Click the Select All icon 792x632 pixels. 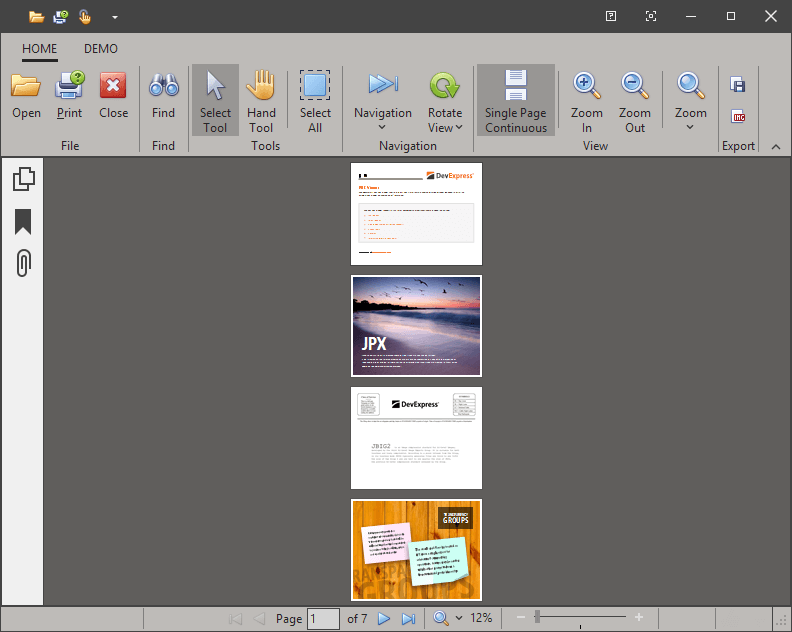click(315, 86)
